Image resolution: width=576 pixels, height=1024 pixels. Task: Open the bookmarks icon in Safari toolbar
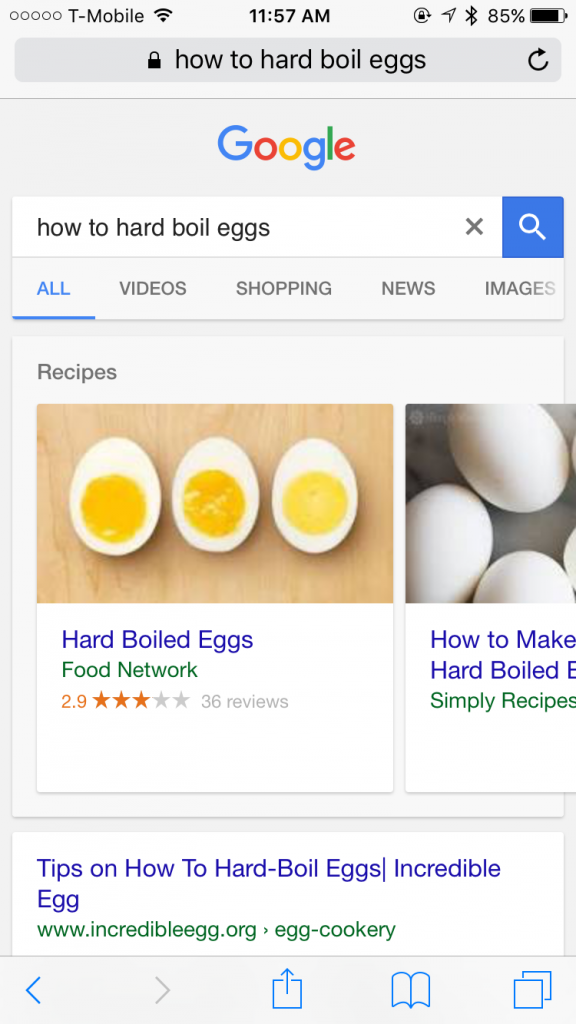point(410,989)
